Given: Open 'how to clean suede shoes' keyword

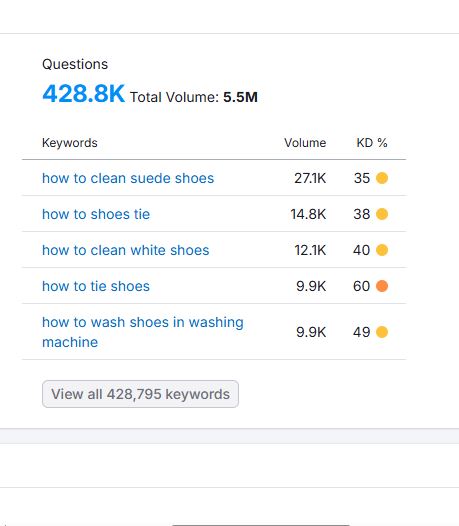Looking at the screenshot, I should click(128, 178).
